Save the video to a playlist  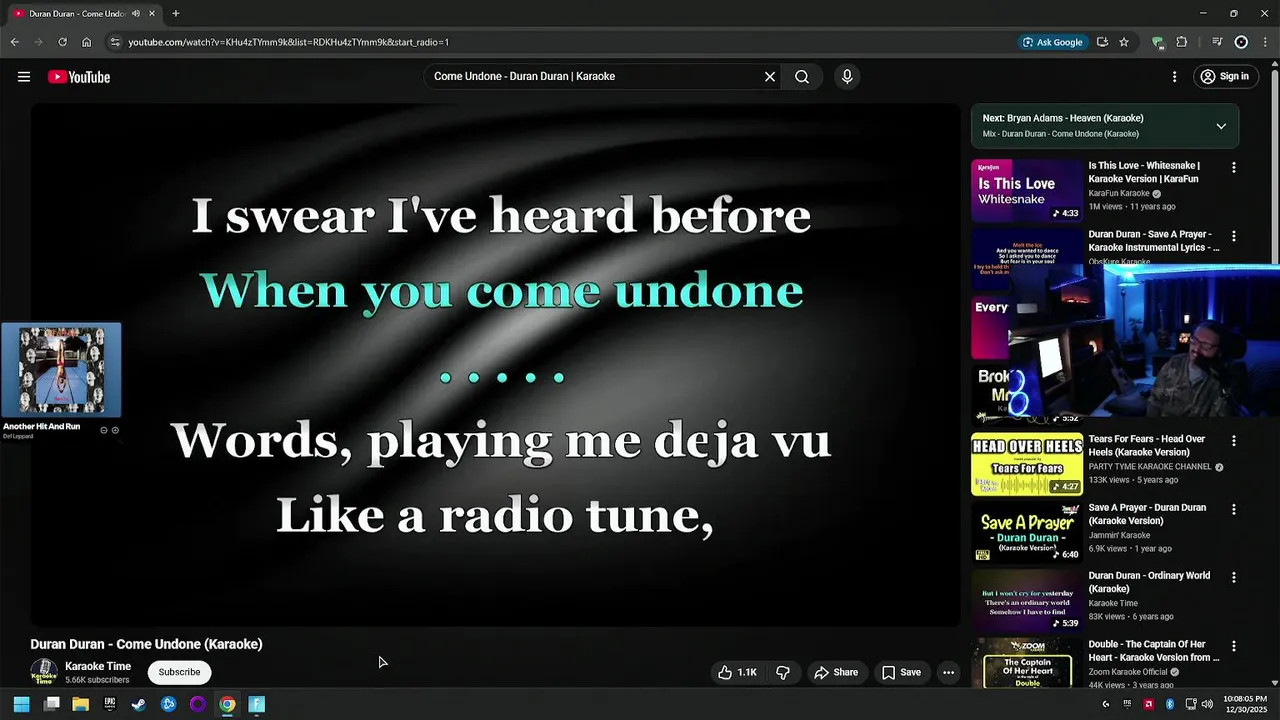tap(901, 673)
